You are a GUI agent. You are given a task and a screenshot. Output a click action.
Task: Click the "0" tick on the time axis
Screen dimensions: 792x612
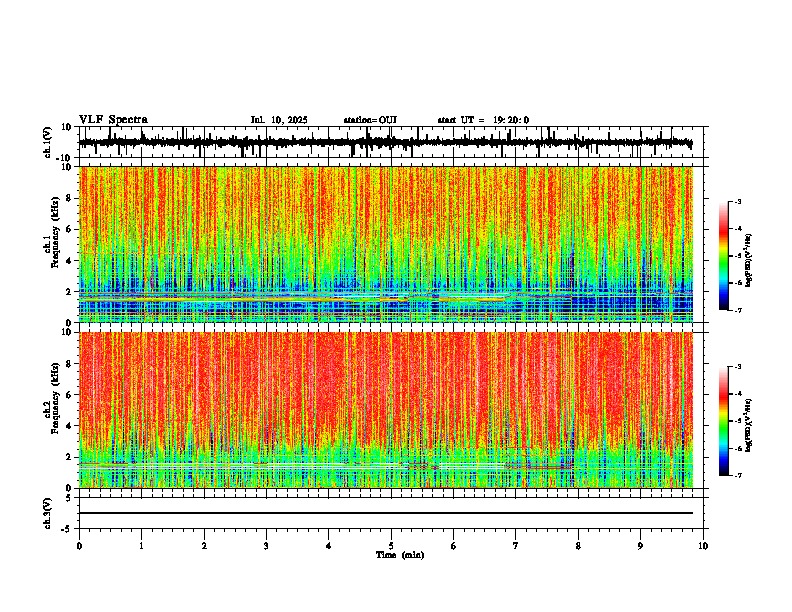coord(79,546)
